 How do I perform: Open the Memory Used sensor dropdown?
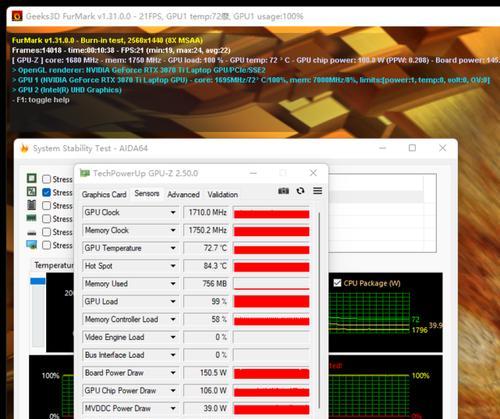(x=173, y=284)
